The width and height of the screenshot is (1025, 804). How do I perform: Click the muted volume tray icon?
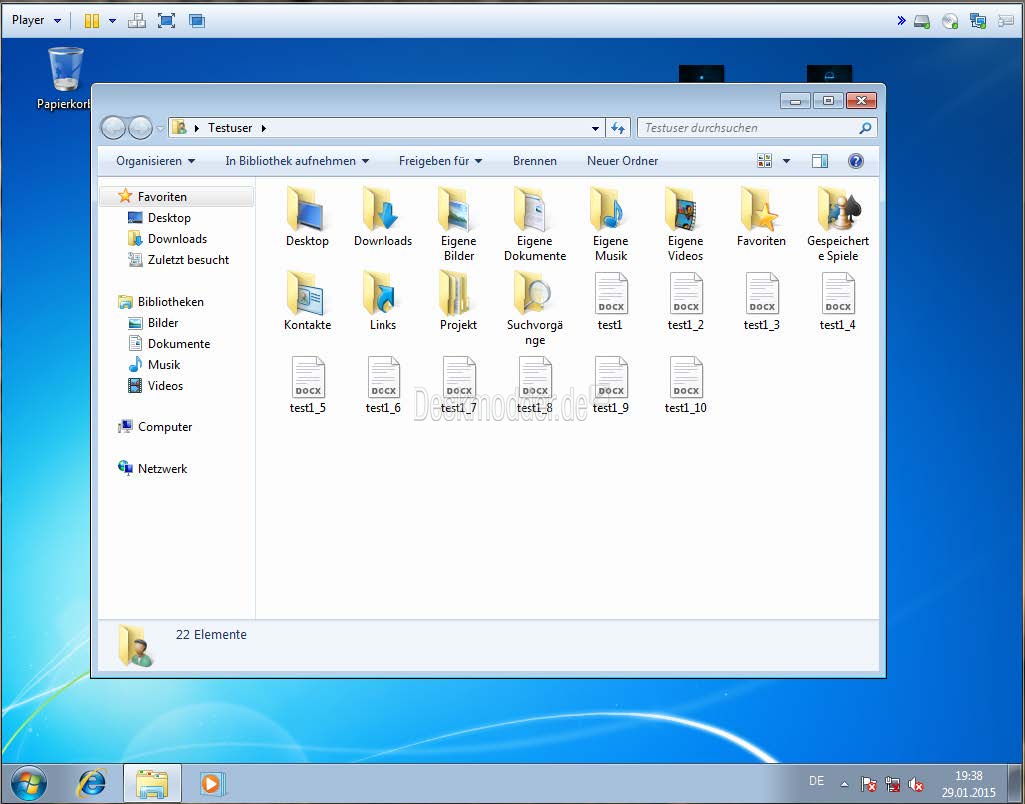coord(916,784)
